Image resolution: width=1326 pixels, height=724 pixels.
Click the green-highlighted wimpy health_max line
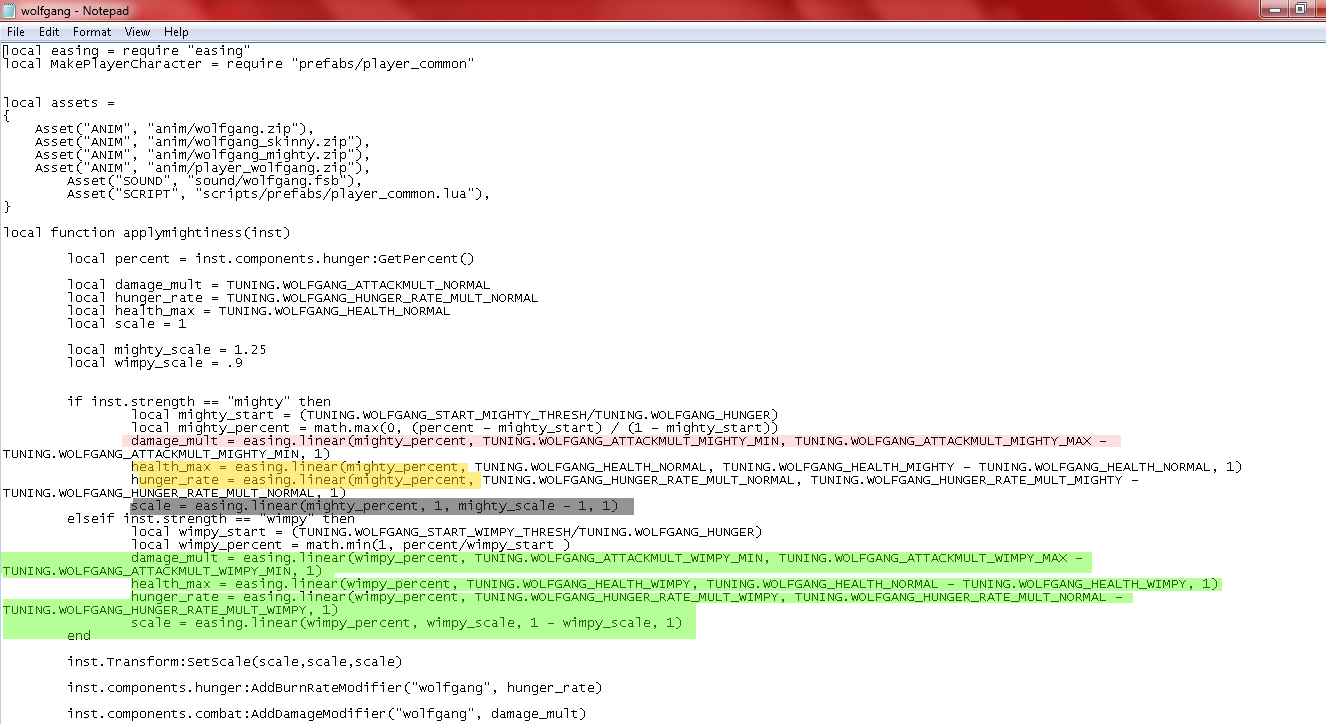(x=670, y=584)
